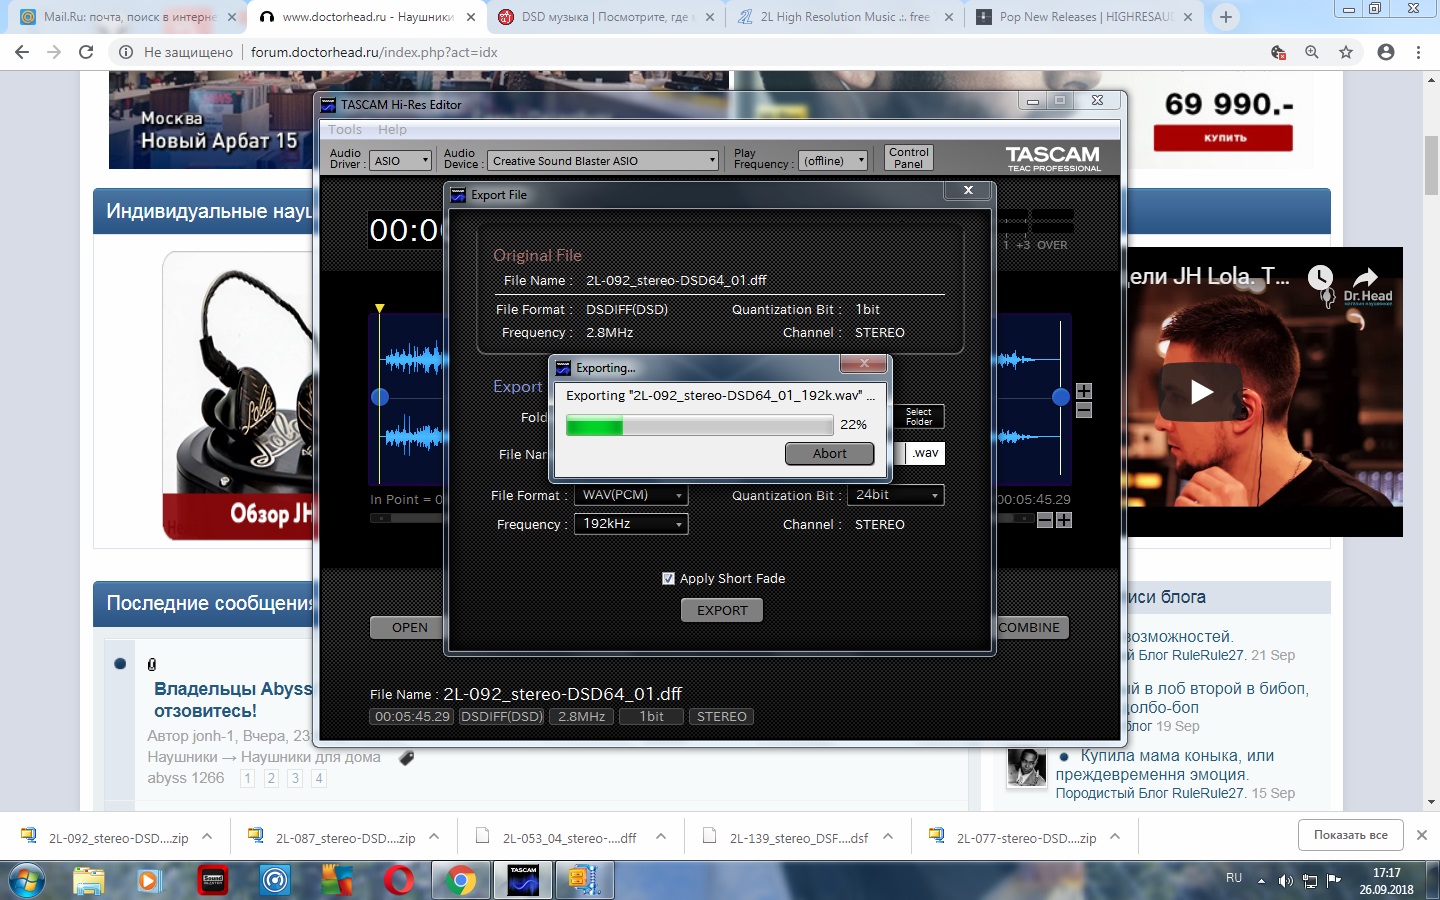The width and height of the screenshot is (1440, 900).
Task: Click the yellow In Point marker
Action: tap(380, 309)
